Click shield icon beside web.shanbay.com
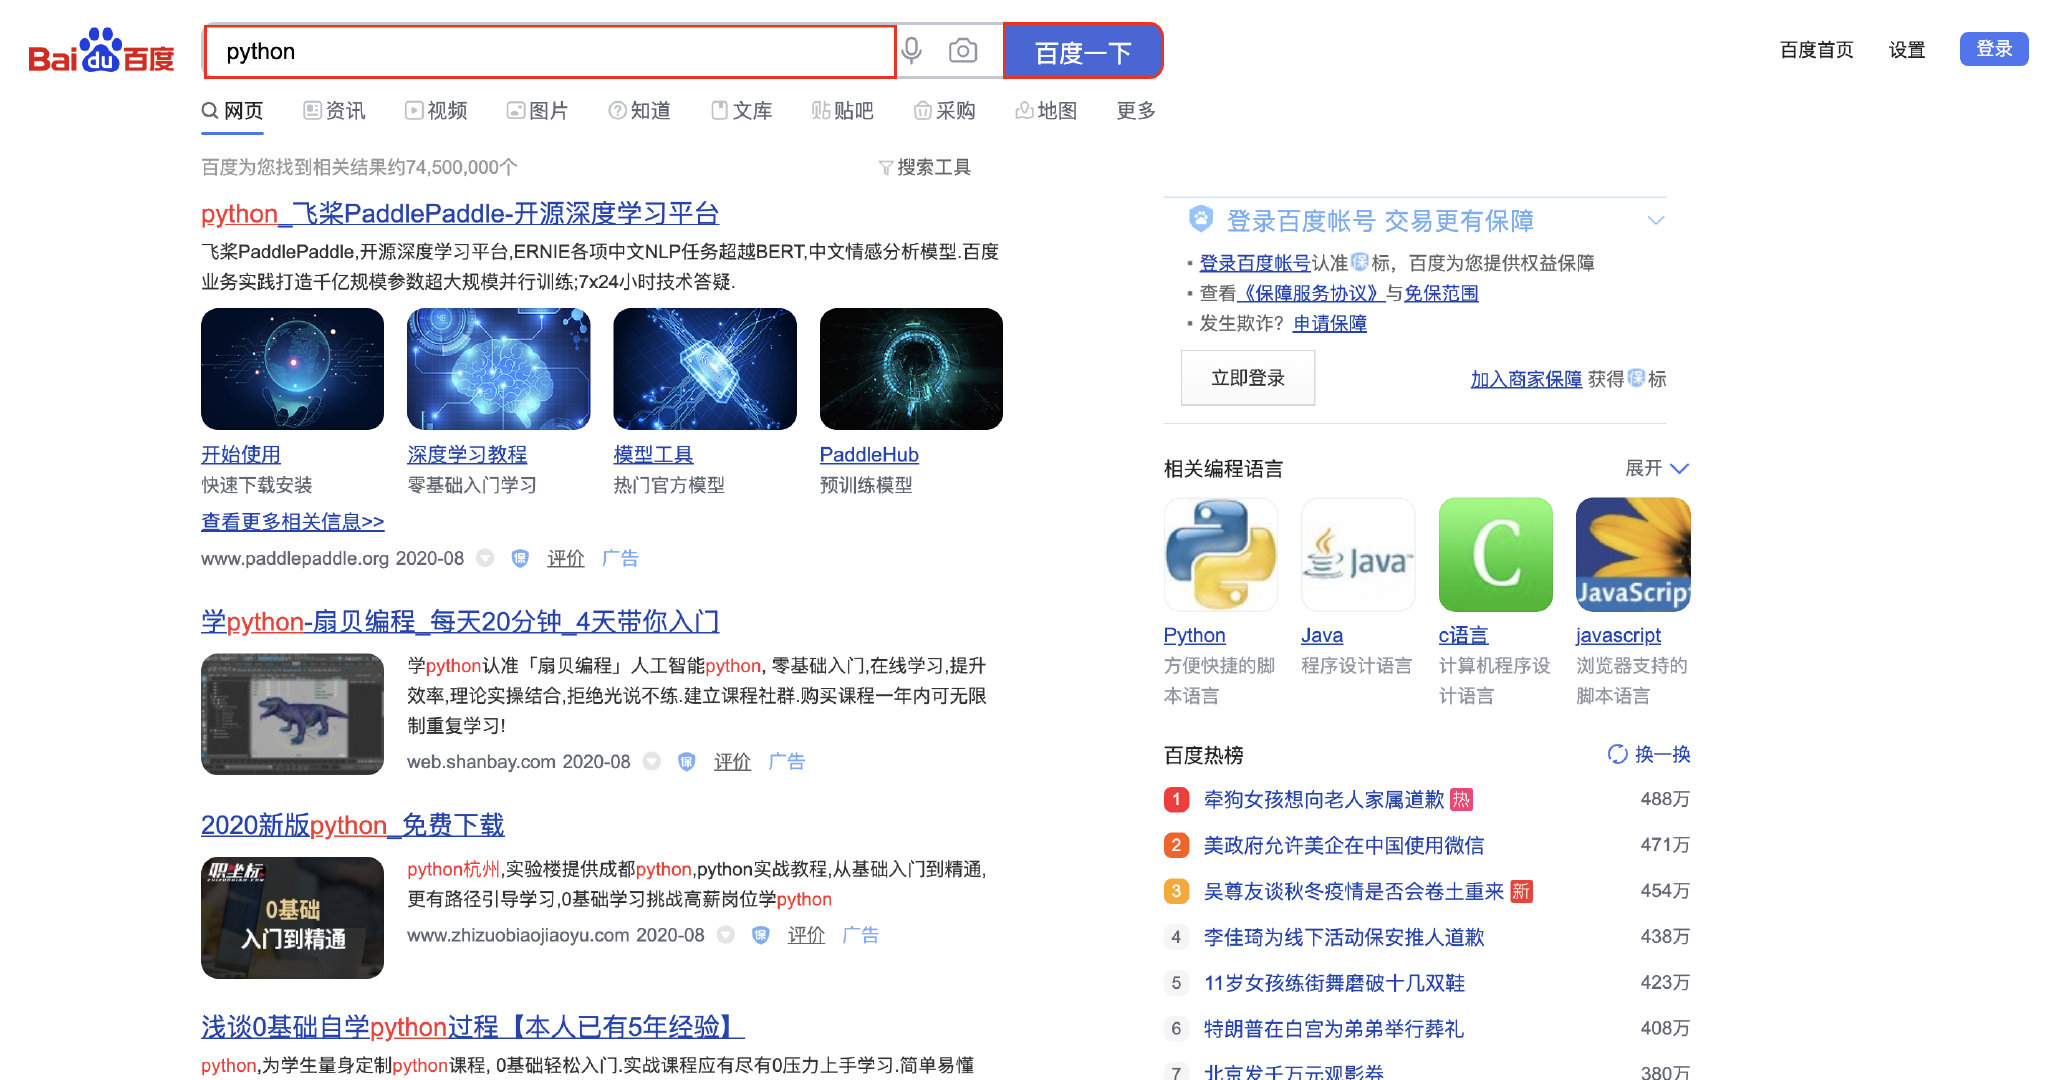The image size is (2063, 1080). point(687,762)
